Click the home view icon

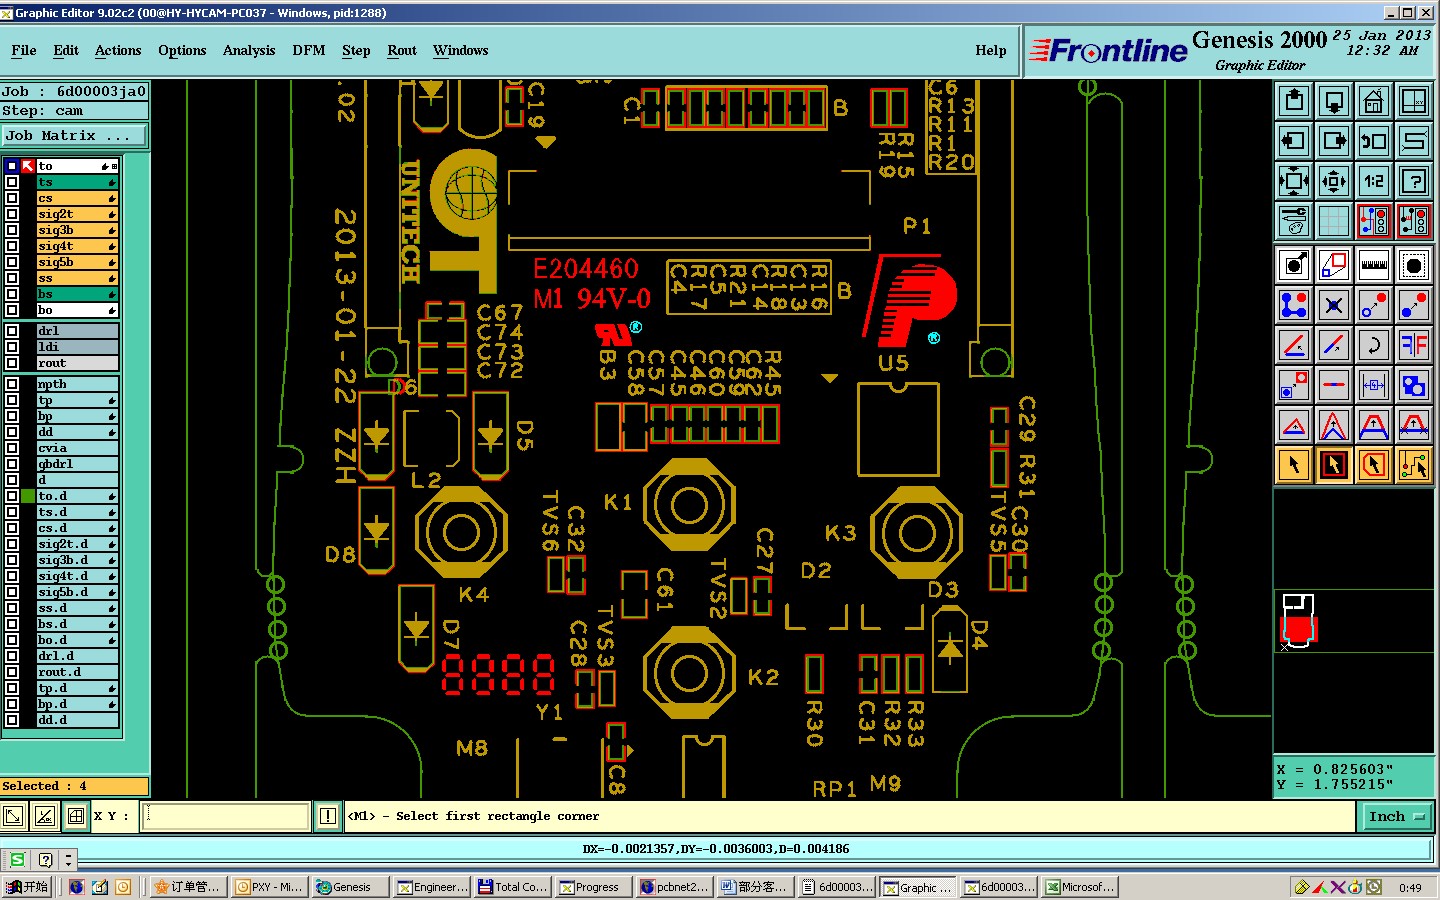[x=1374, y=101]
